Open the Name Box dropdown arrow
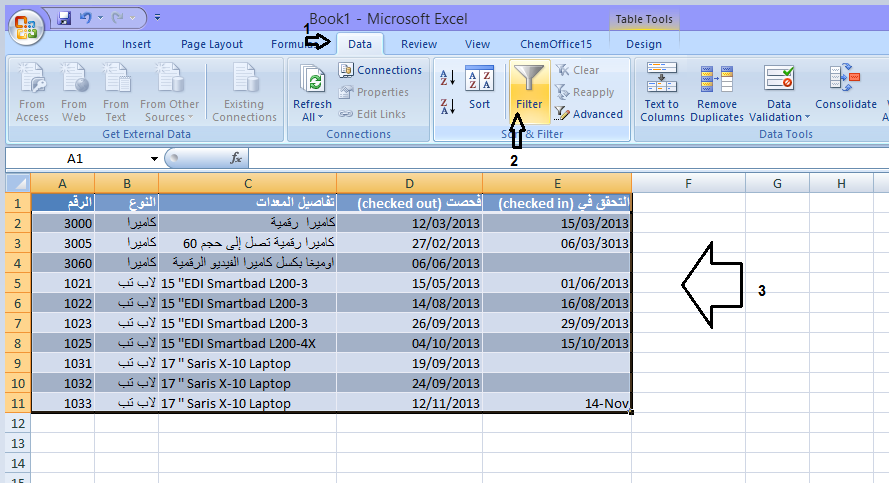The height and width of the screenshot is (483, 889). coord(154,159)
